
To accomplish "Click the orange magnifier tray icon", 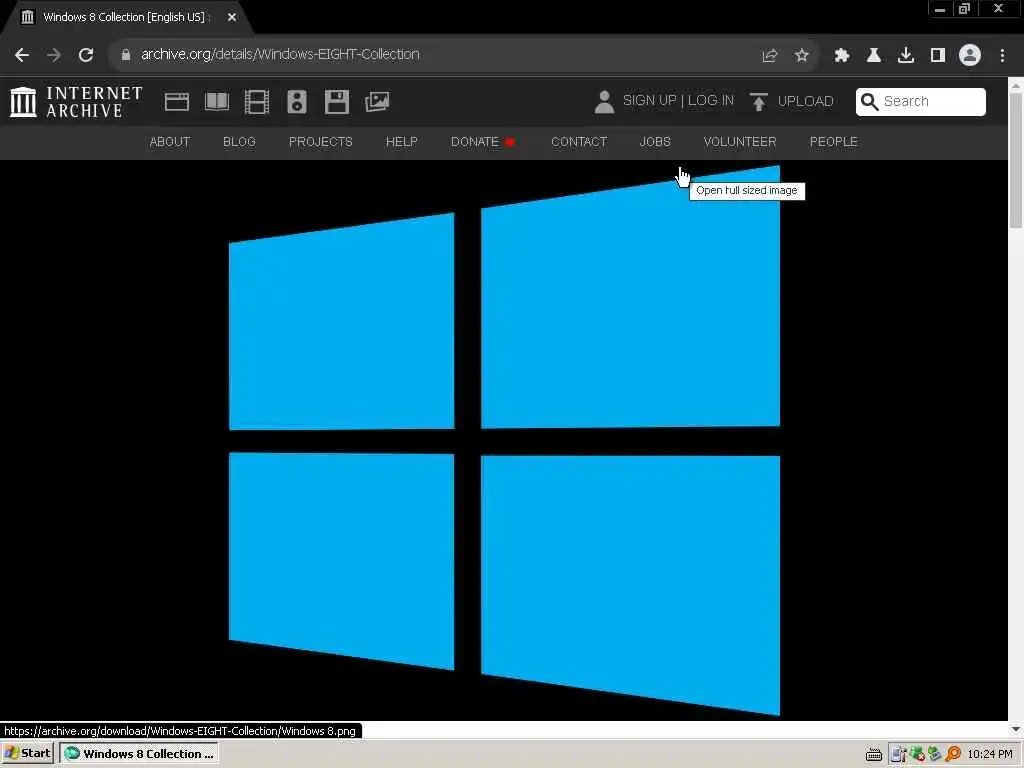I will [953, 754].
